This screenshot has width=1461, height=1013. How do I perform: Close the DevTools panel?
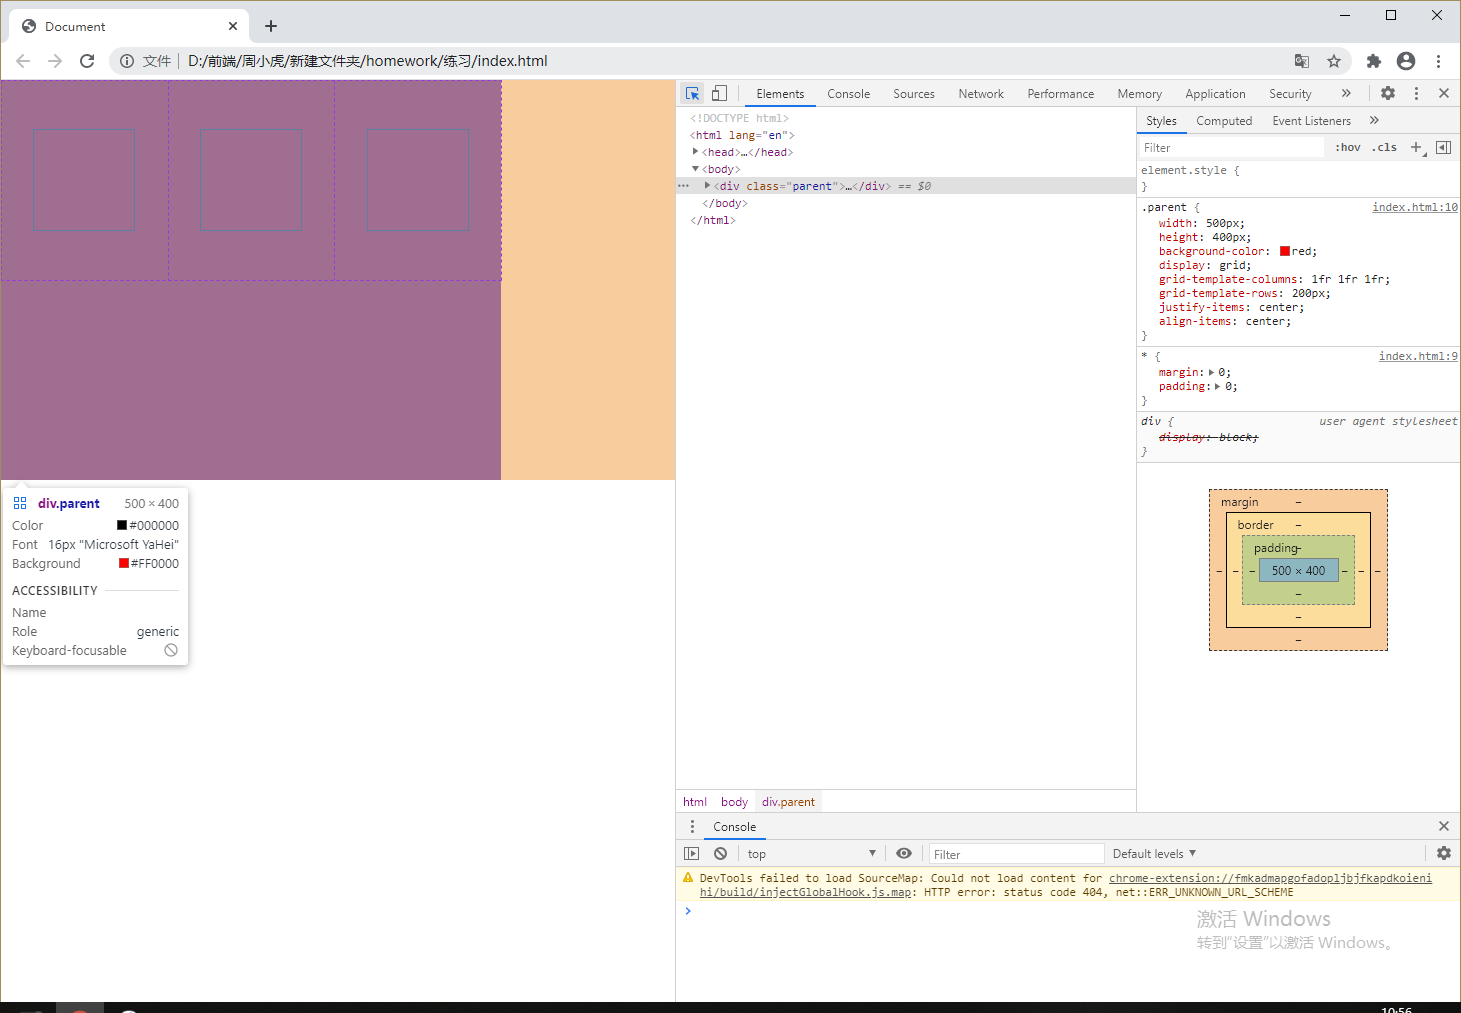pyautogui.click(x=1444, y=93)
